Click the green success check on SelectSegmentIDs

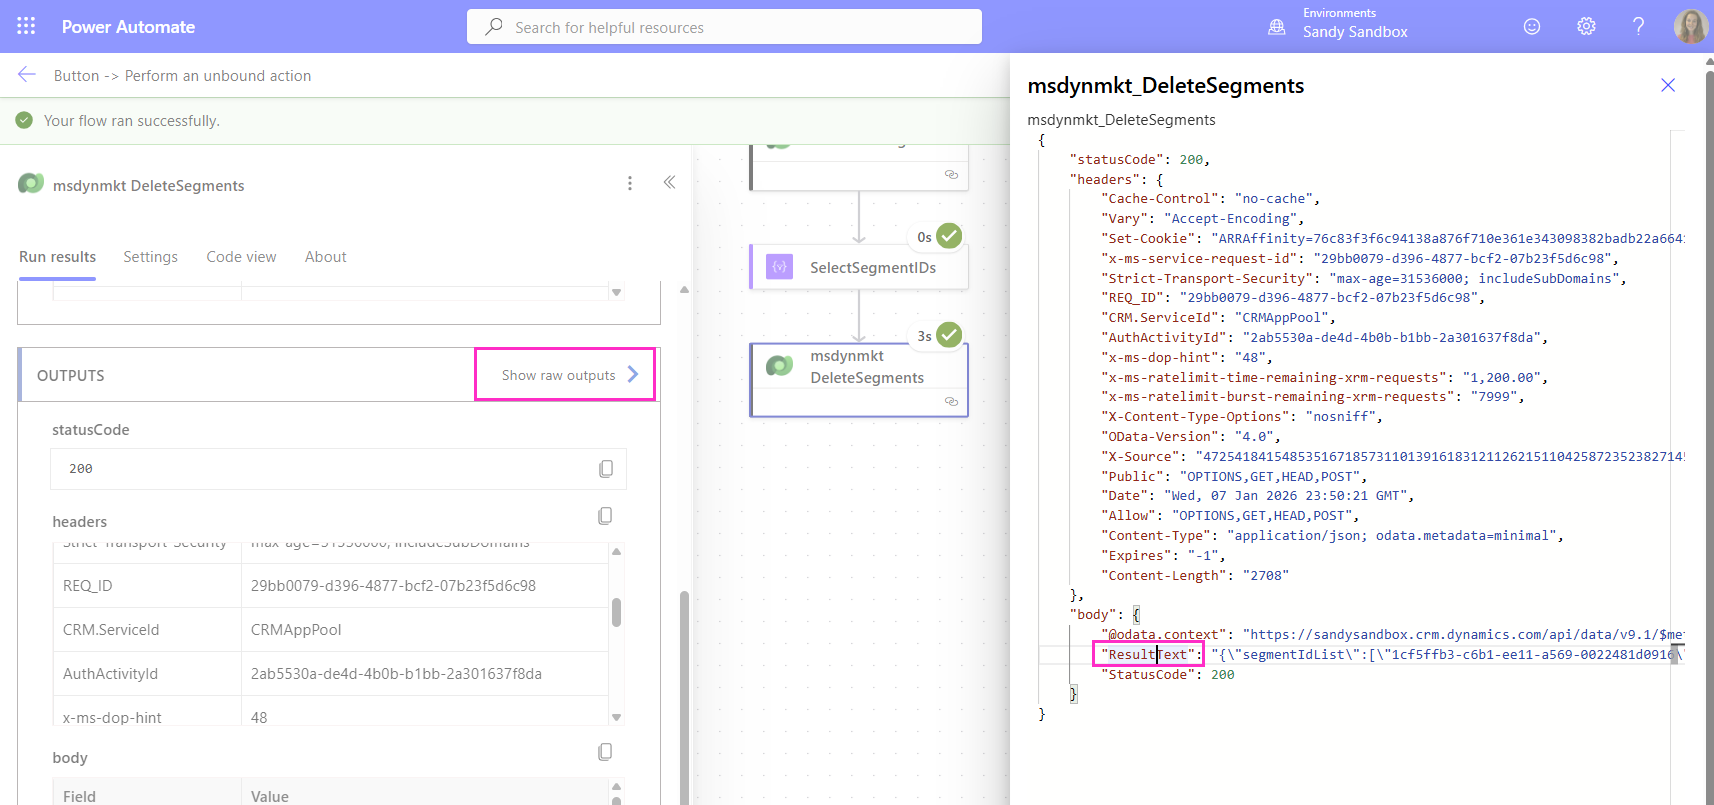point(949,236)
